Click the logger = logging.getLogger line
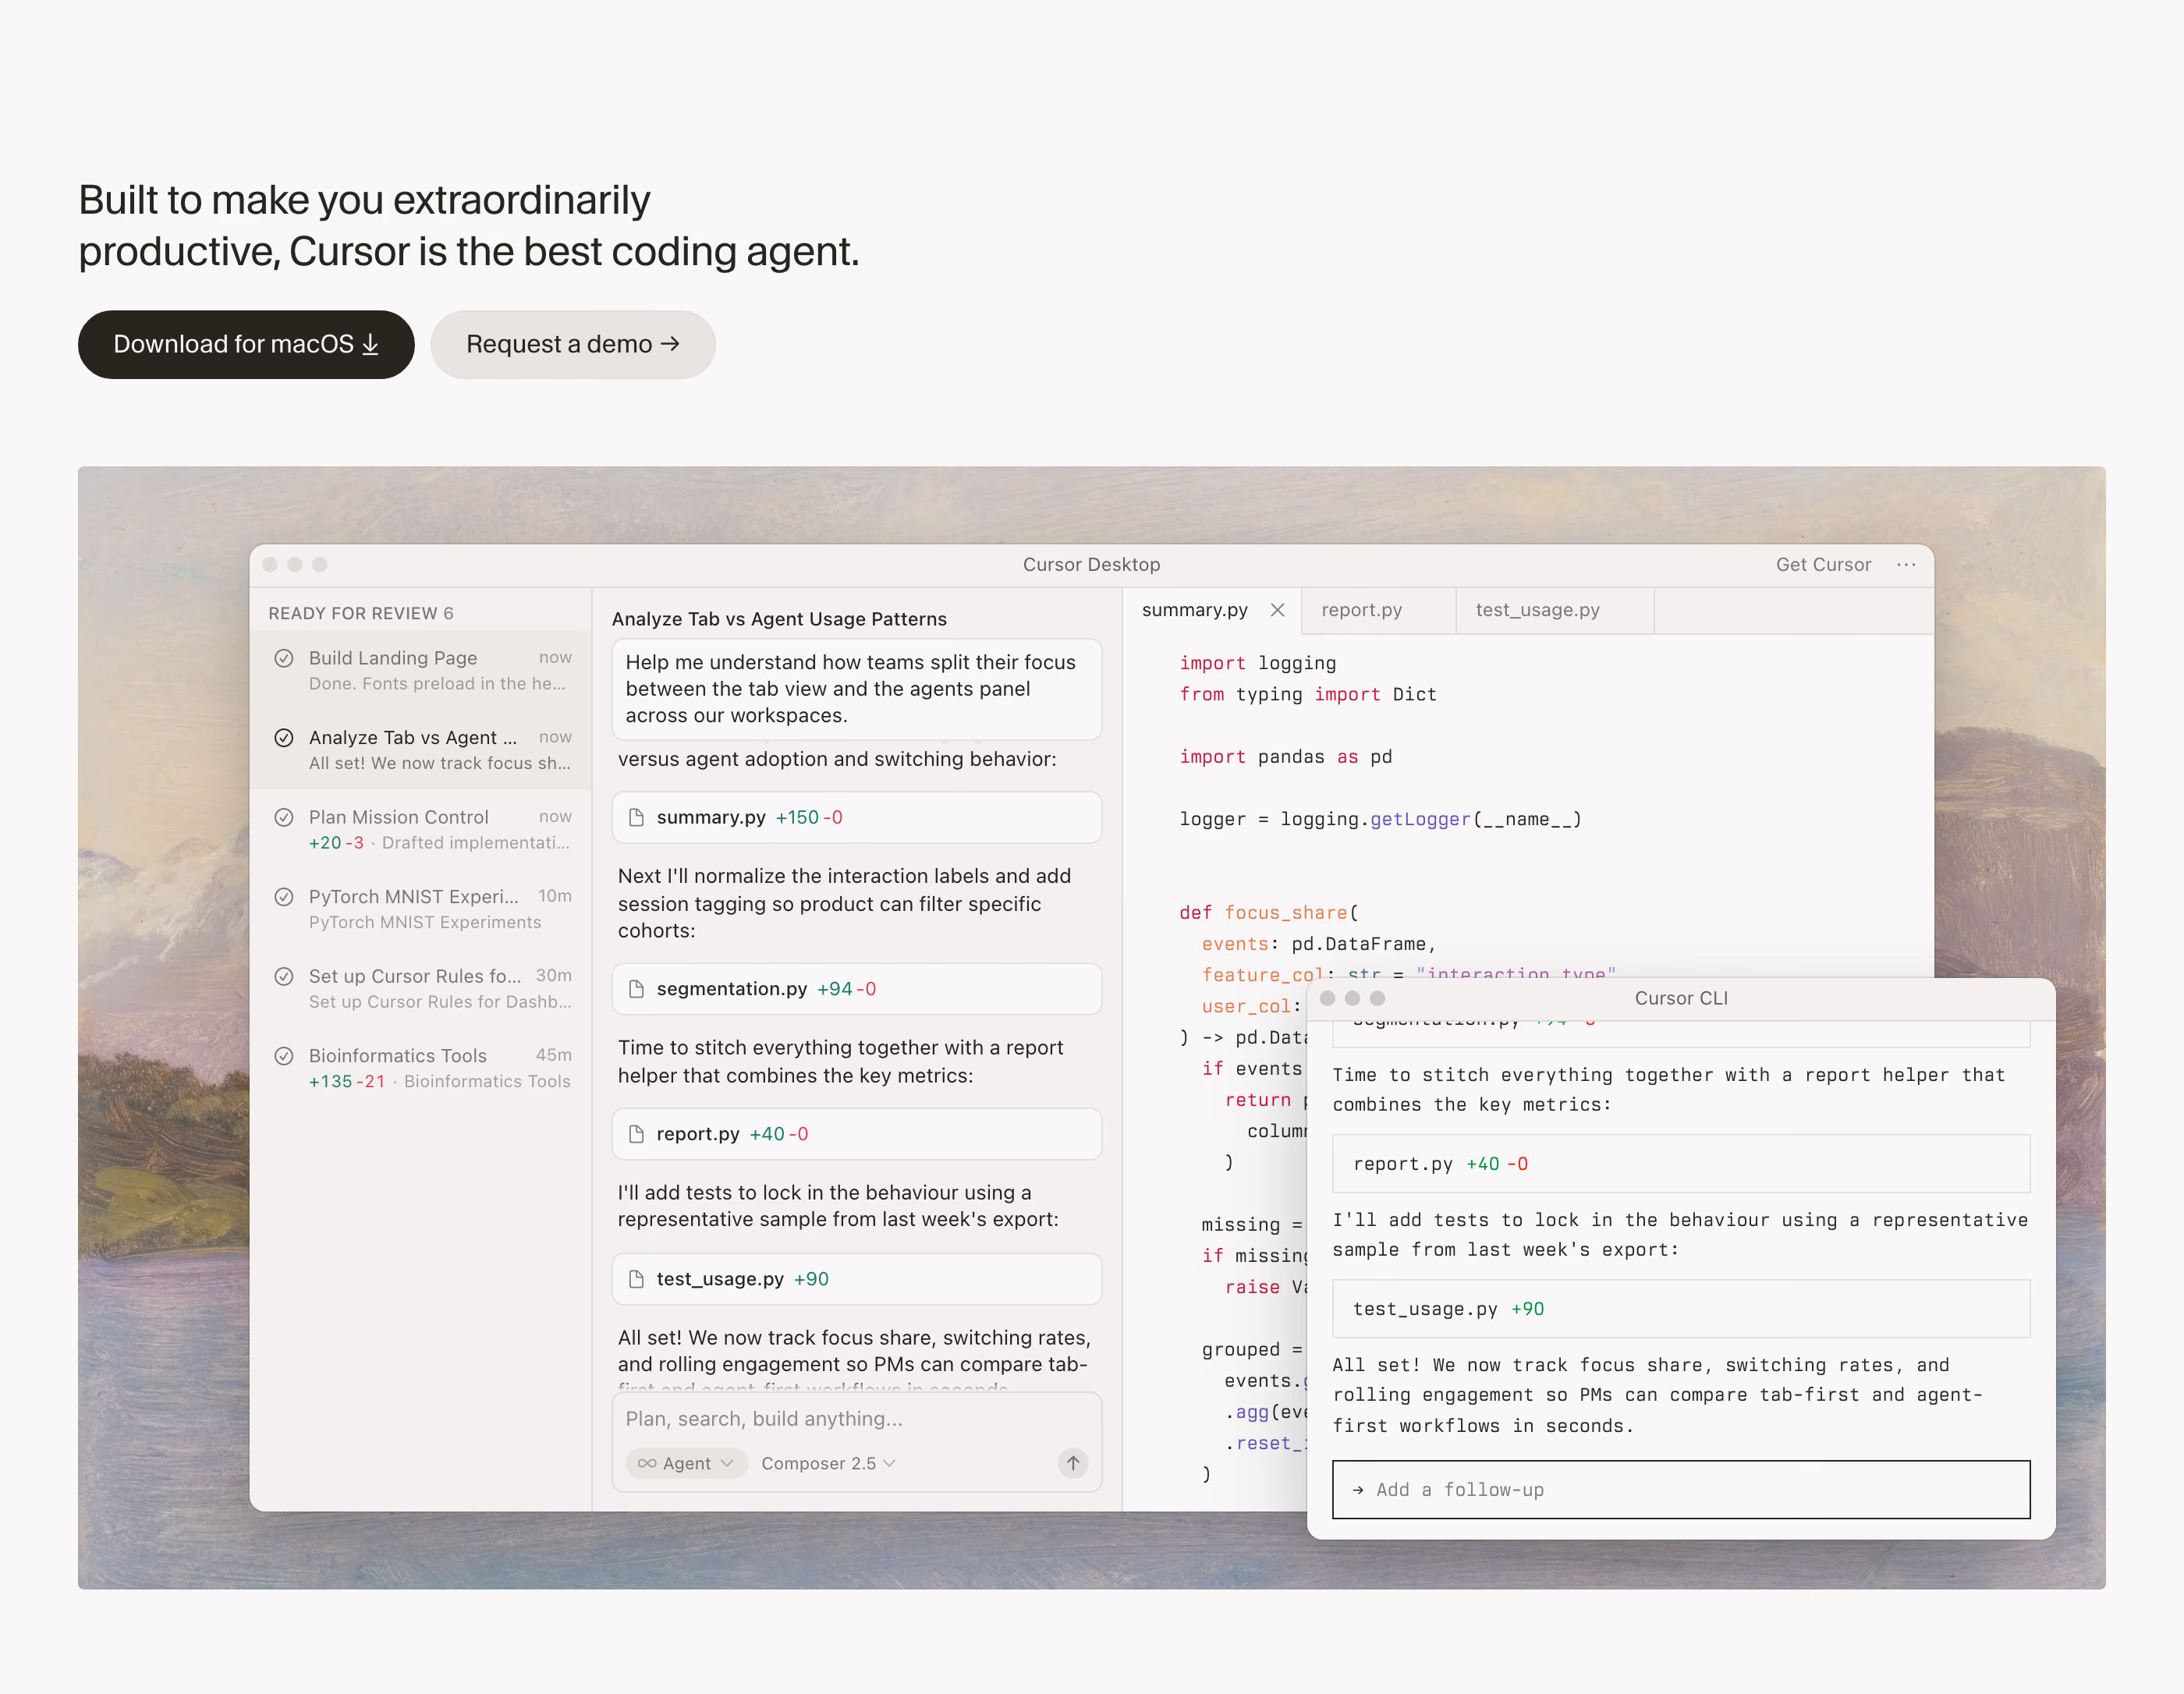Viewport: 2184px width, 1694px height. [1380, 819]
